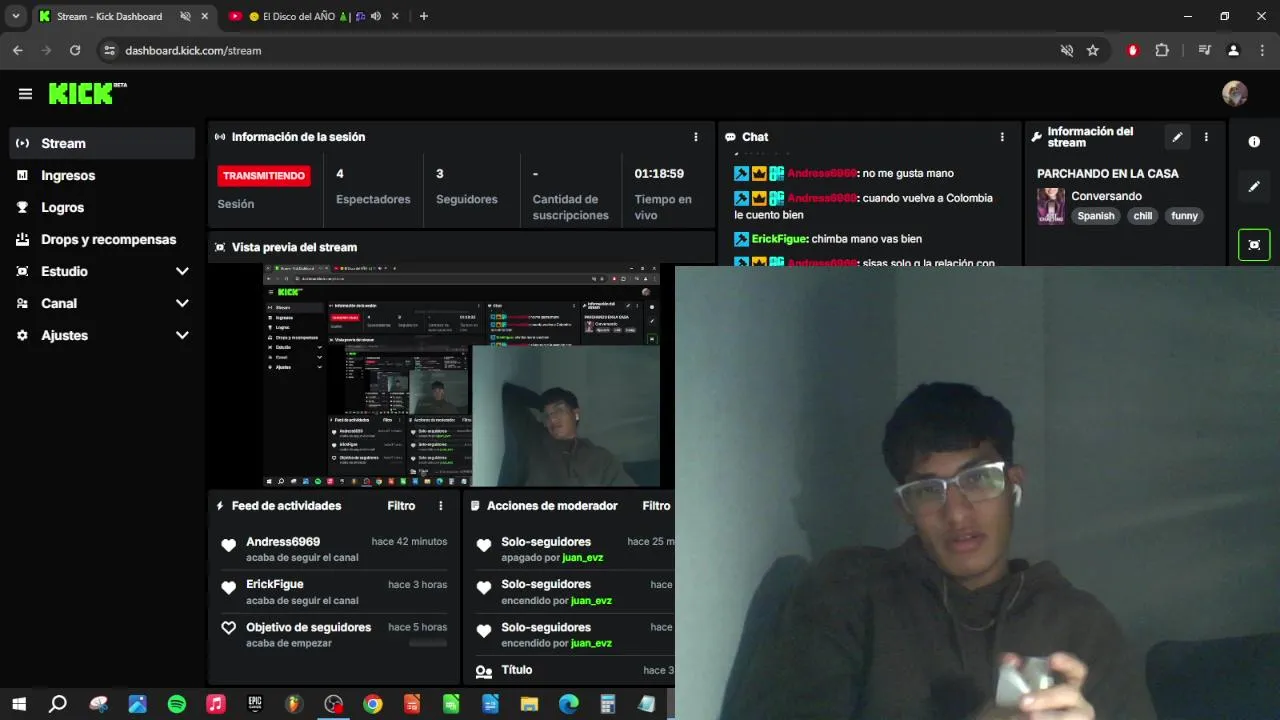Click the Conversando category thumbnail
This screenshot has width=1280, height=720.
pos(1051,206)
